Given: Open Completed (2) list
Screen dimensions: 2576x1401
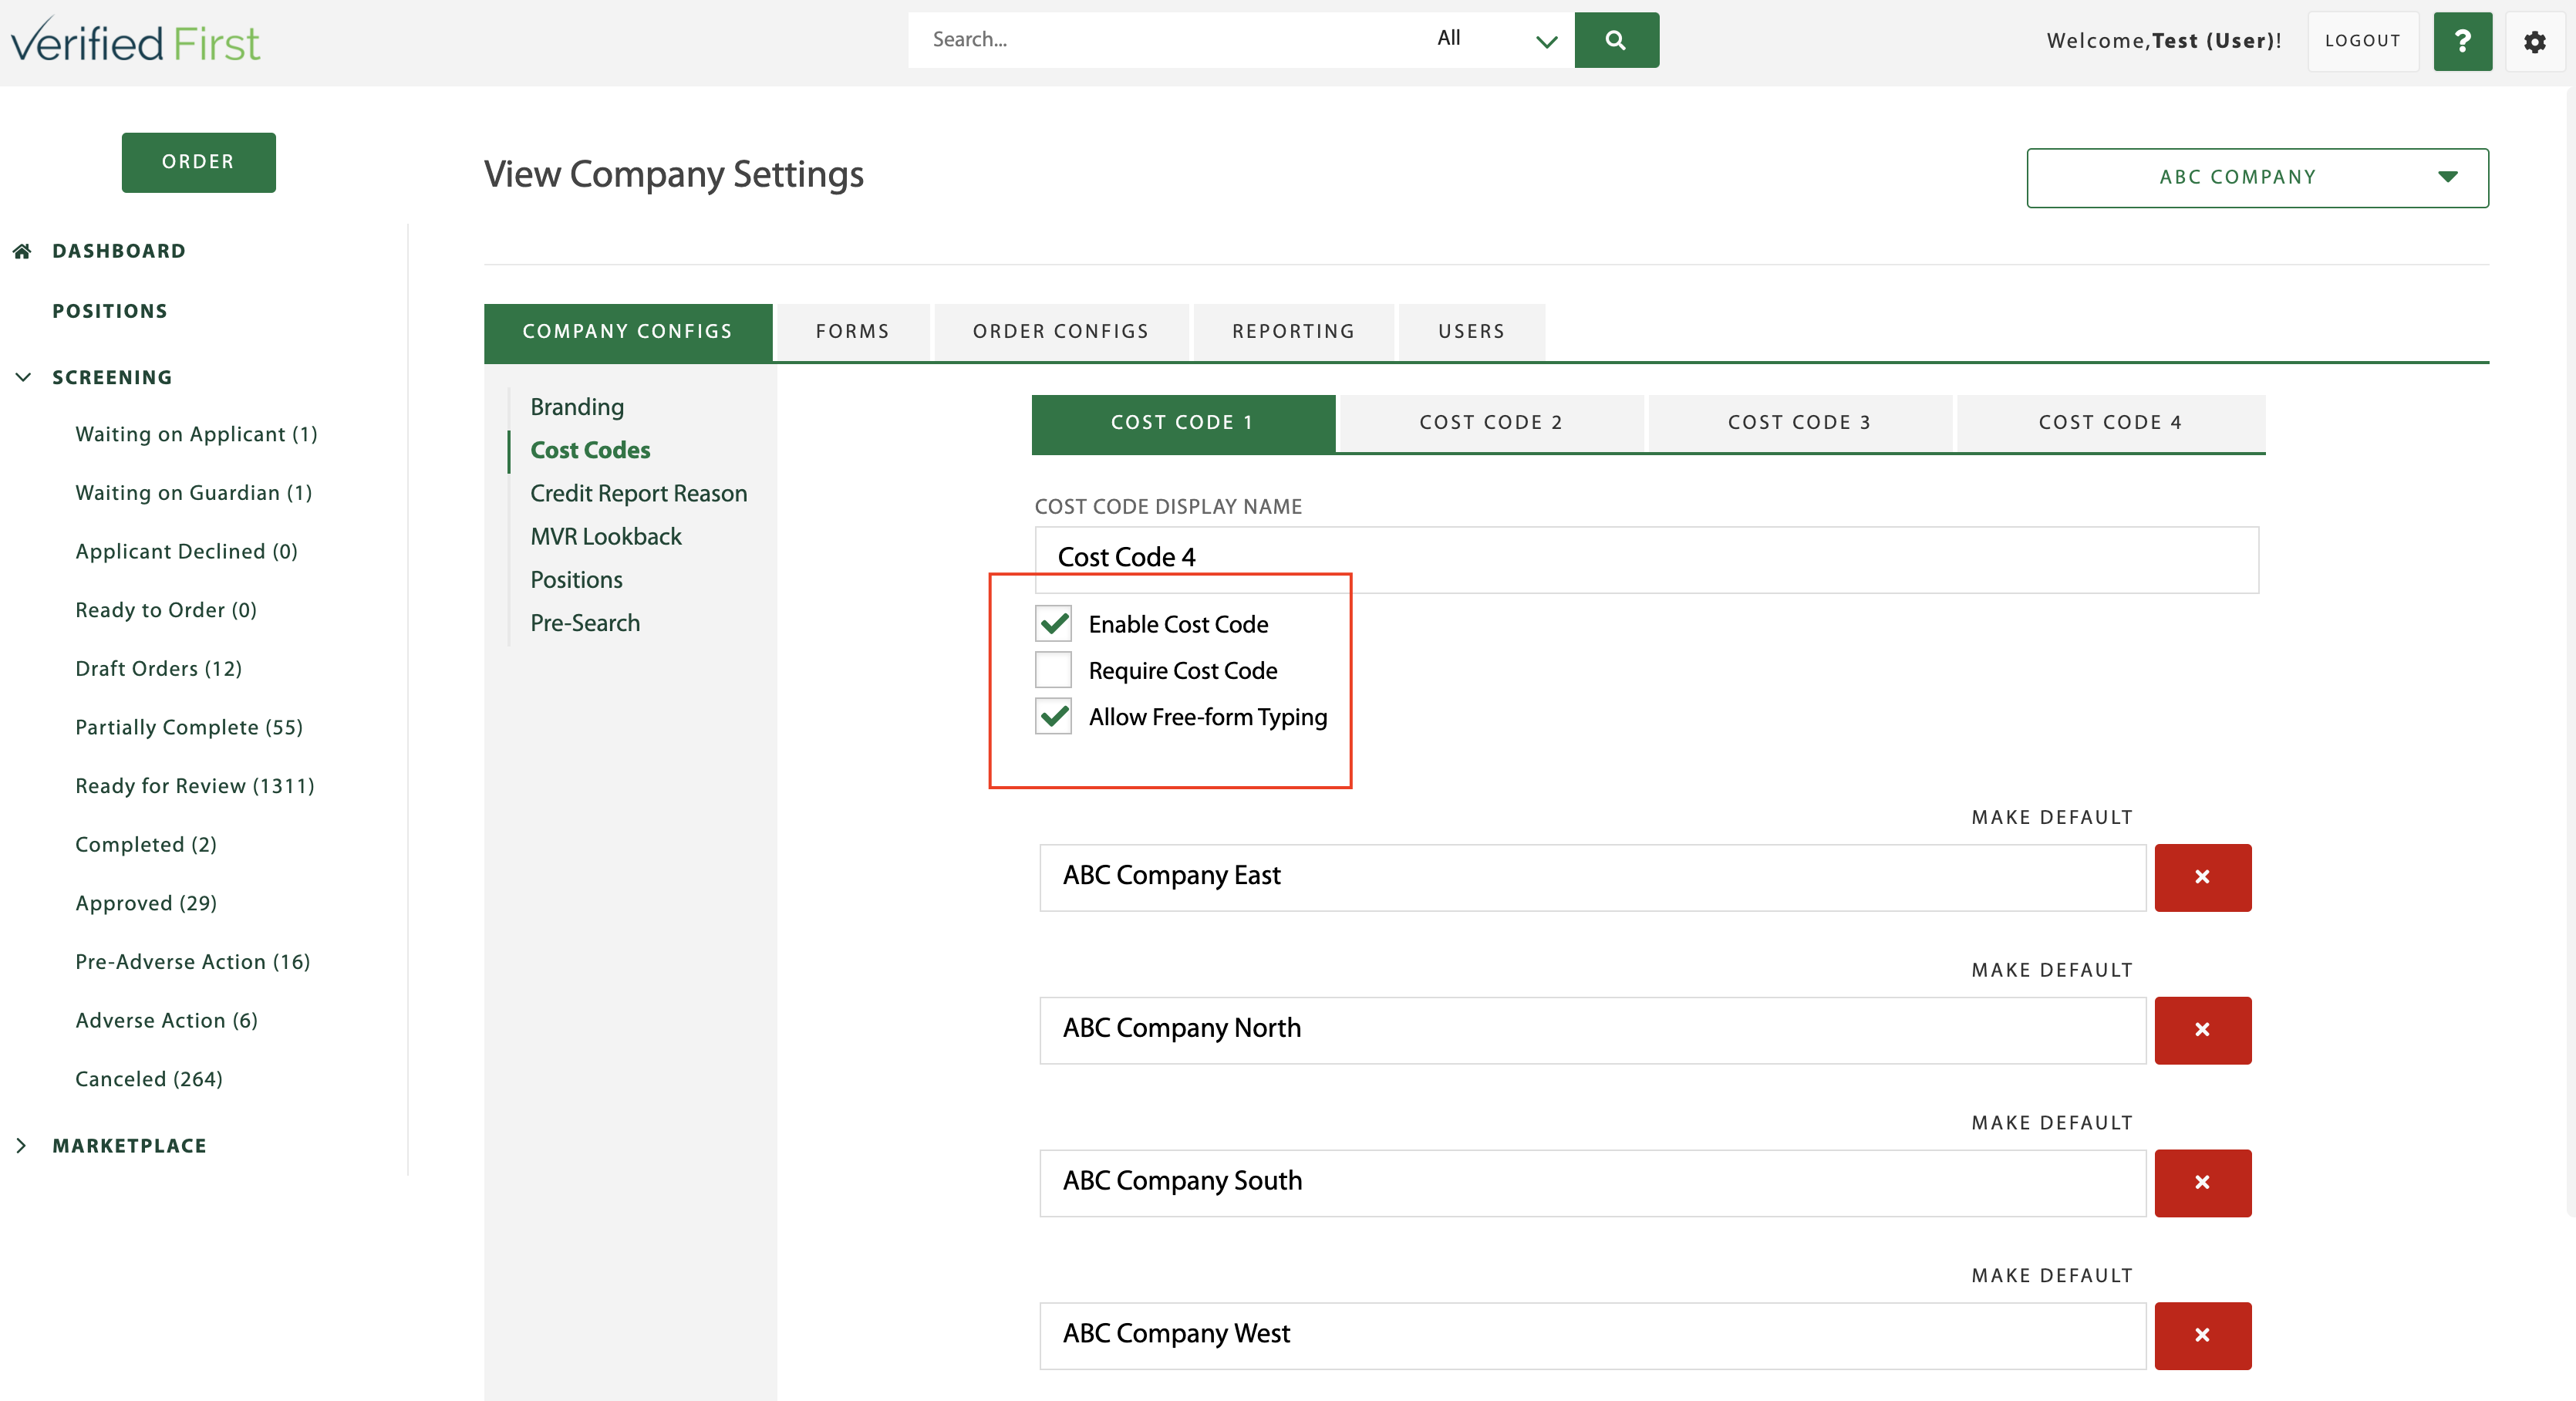Looking at the screenshot, I should coord(146,845).
